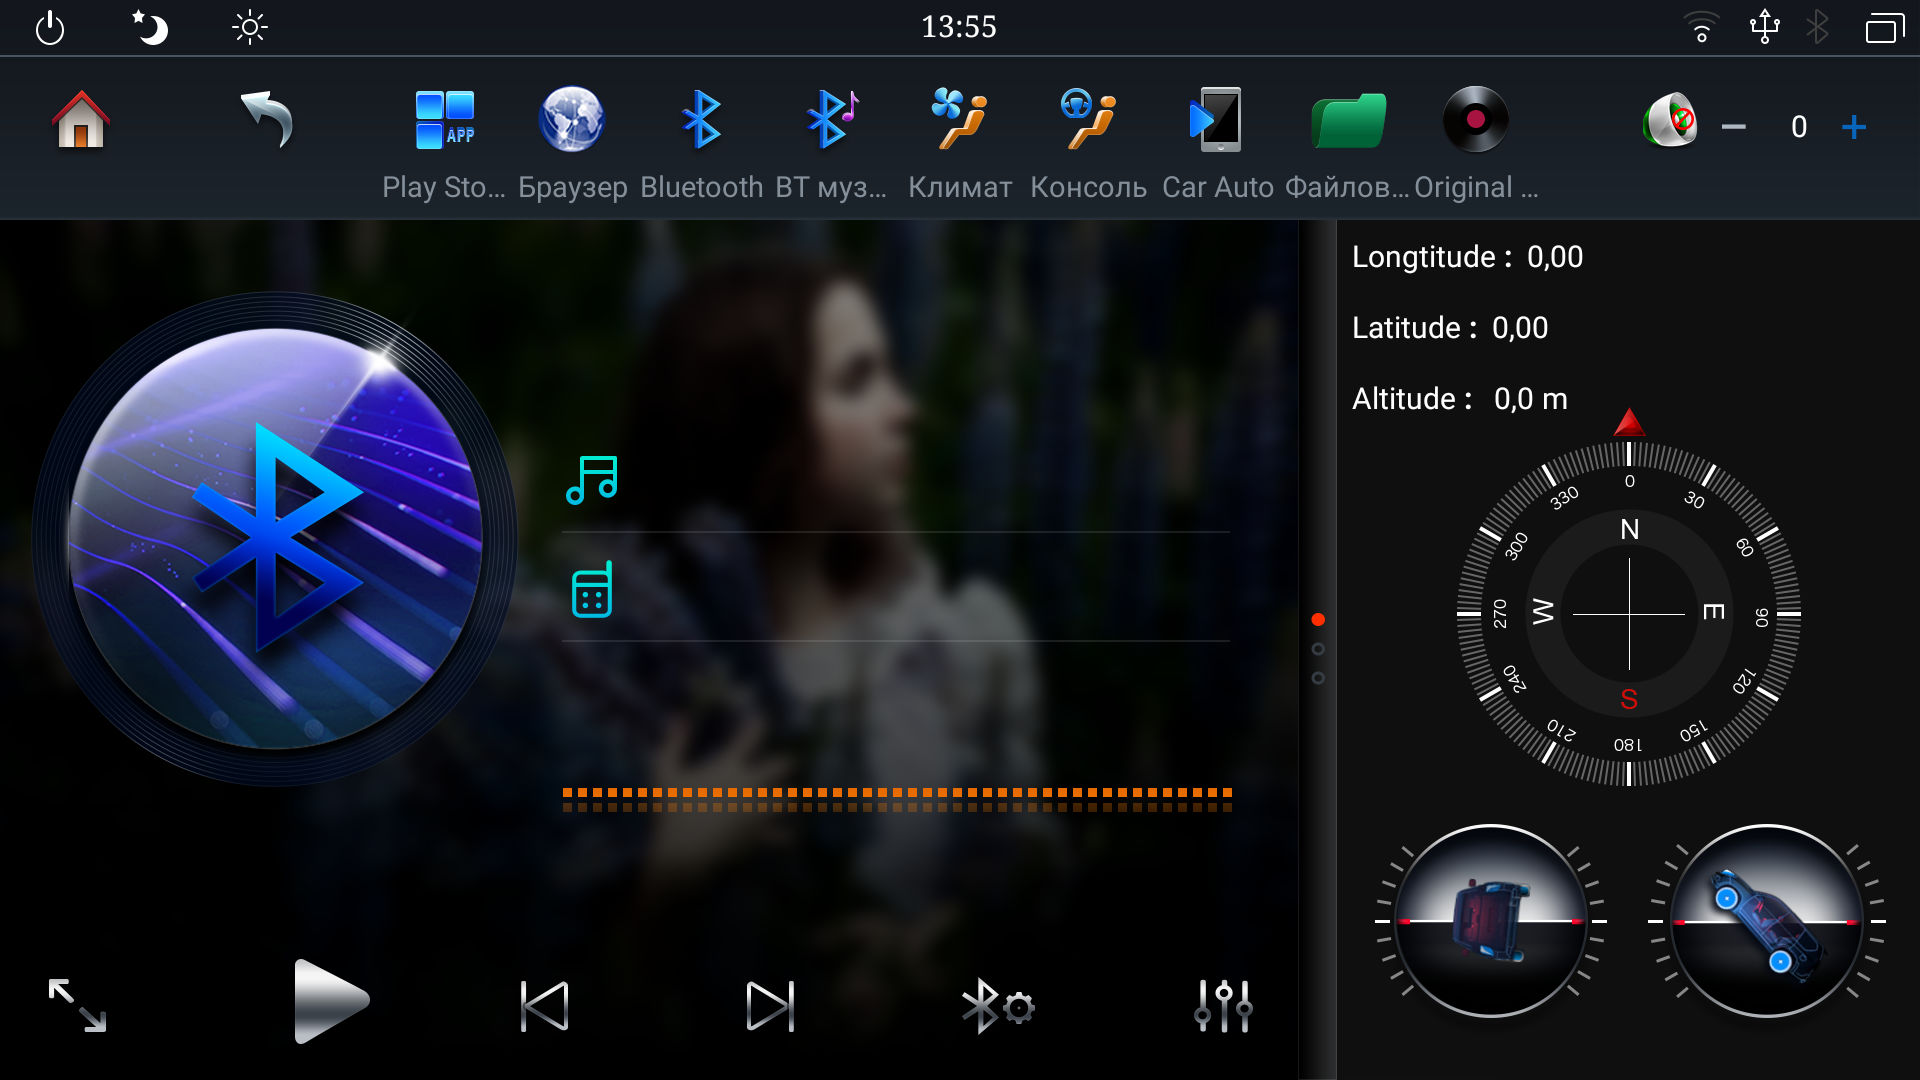Viewport: 1920px width, 1080px height.
Task: Open the equalizer sliders icon
Action: point(1223,1005)
